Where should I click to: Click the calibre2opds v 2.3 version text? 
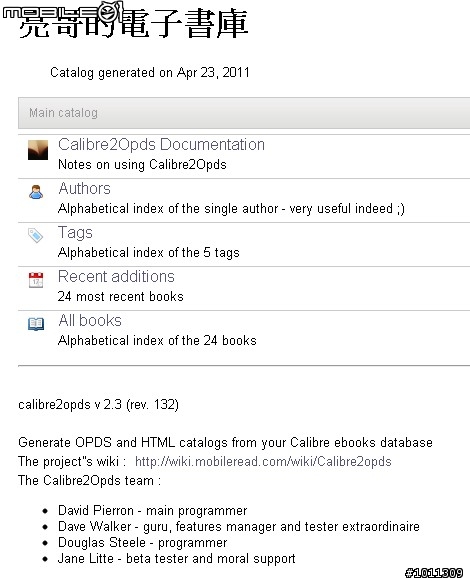click(x=98, y=404)
